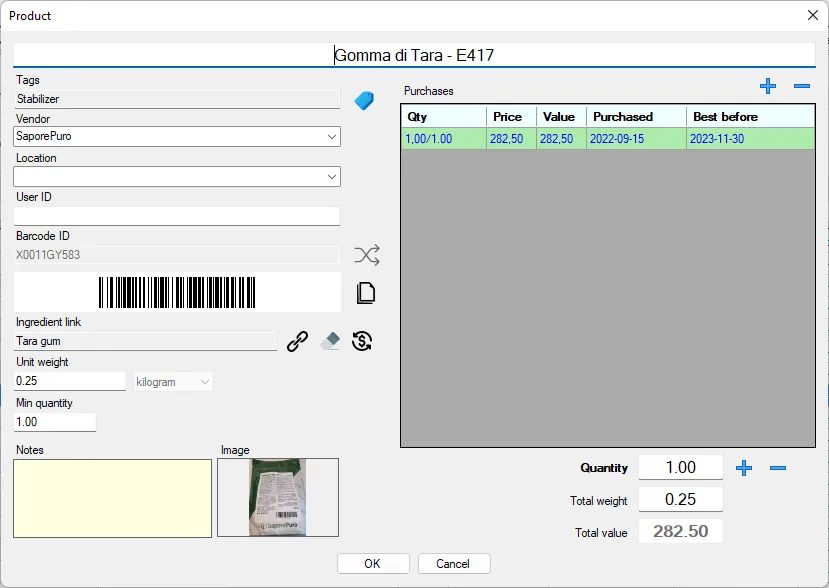
Task: Click the Barcode ID field X0011GY583
Action: coord(177,255)
